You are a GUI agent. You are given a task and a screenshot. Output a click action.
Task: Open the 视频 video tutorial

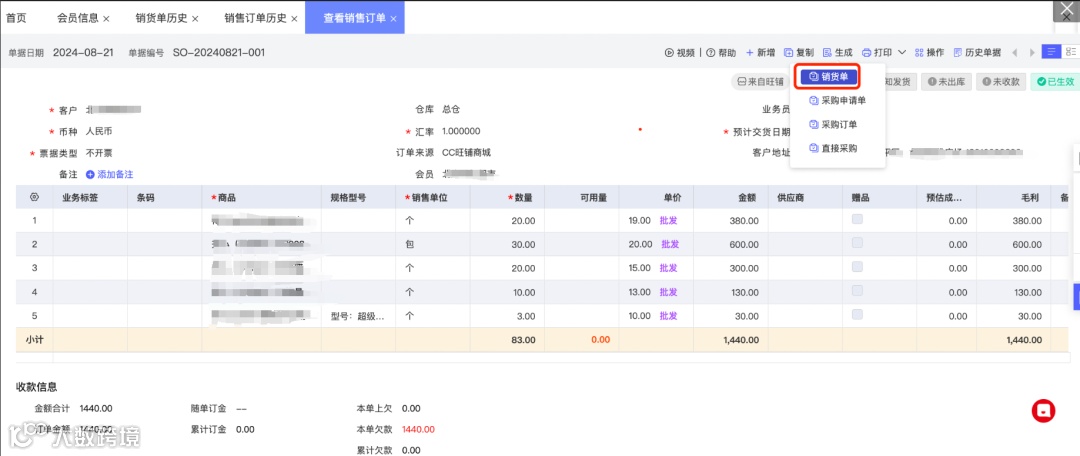[x=679, y=52]
